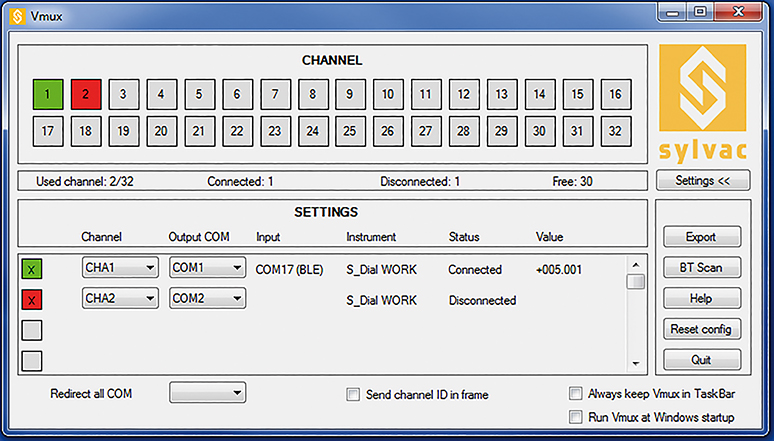774x441 pixels.
Task: Select channel 9 square in grid
Action: click(350, 95)
